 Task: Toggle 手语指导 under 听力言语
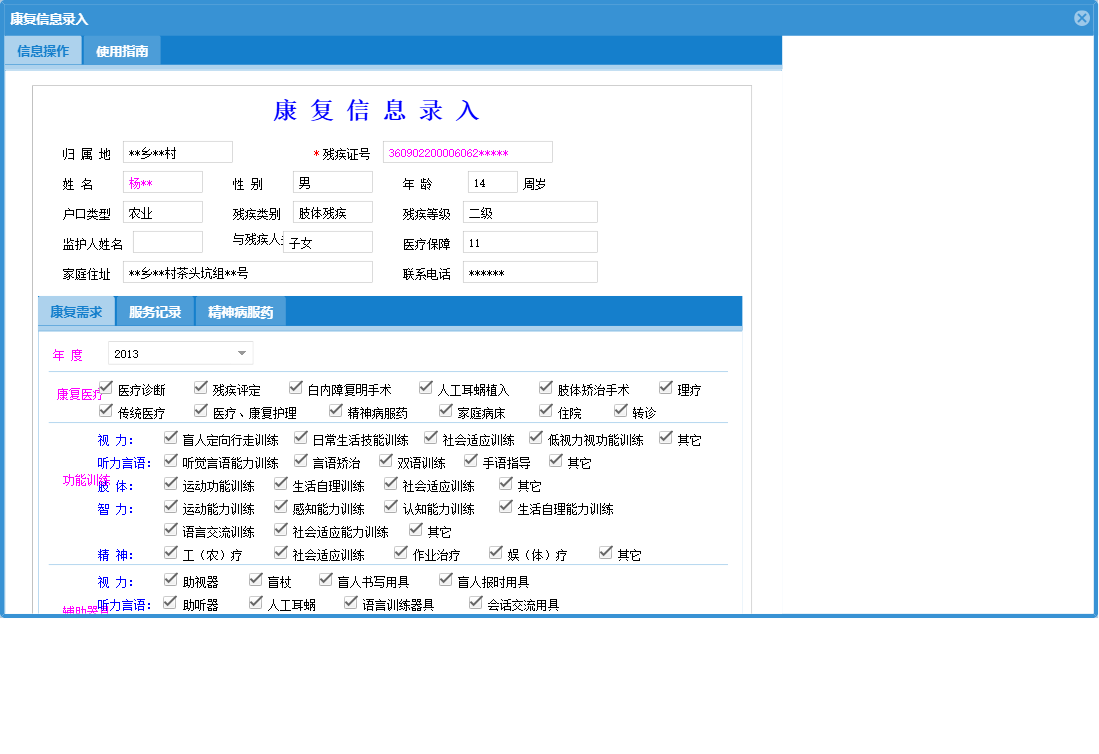[470, 460]
